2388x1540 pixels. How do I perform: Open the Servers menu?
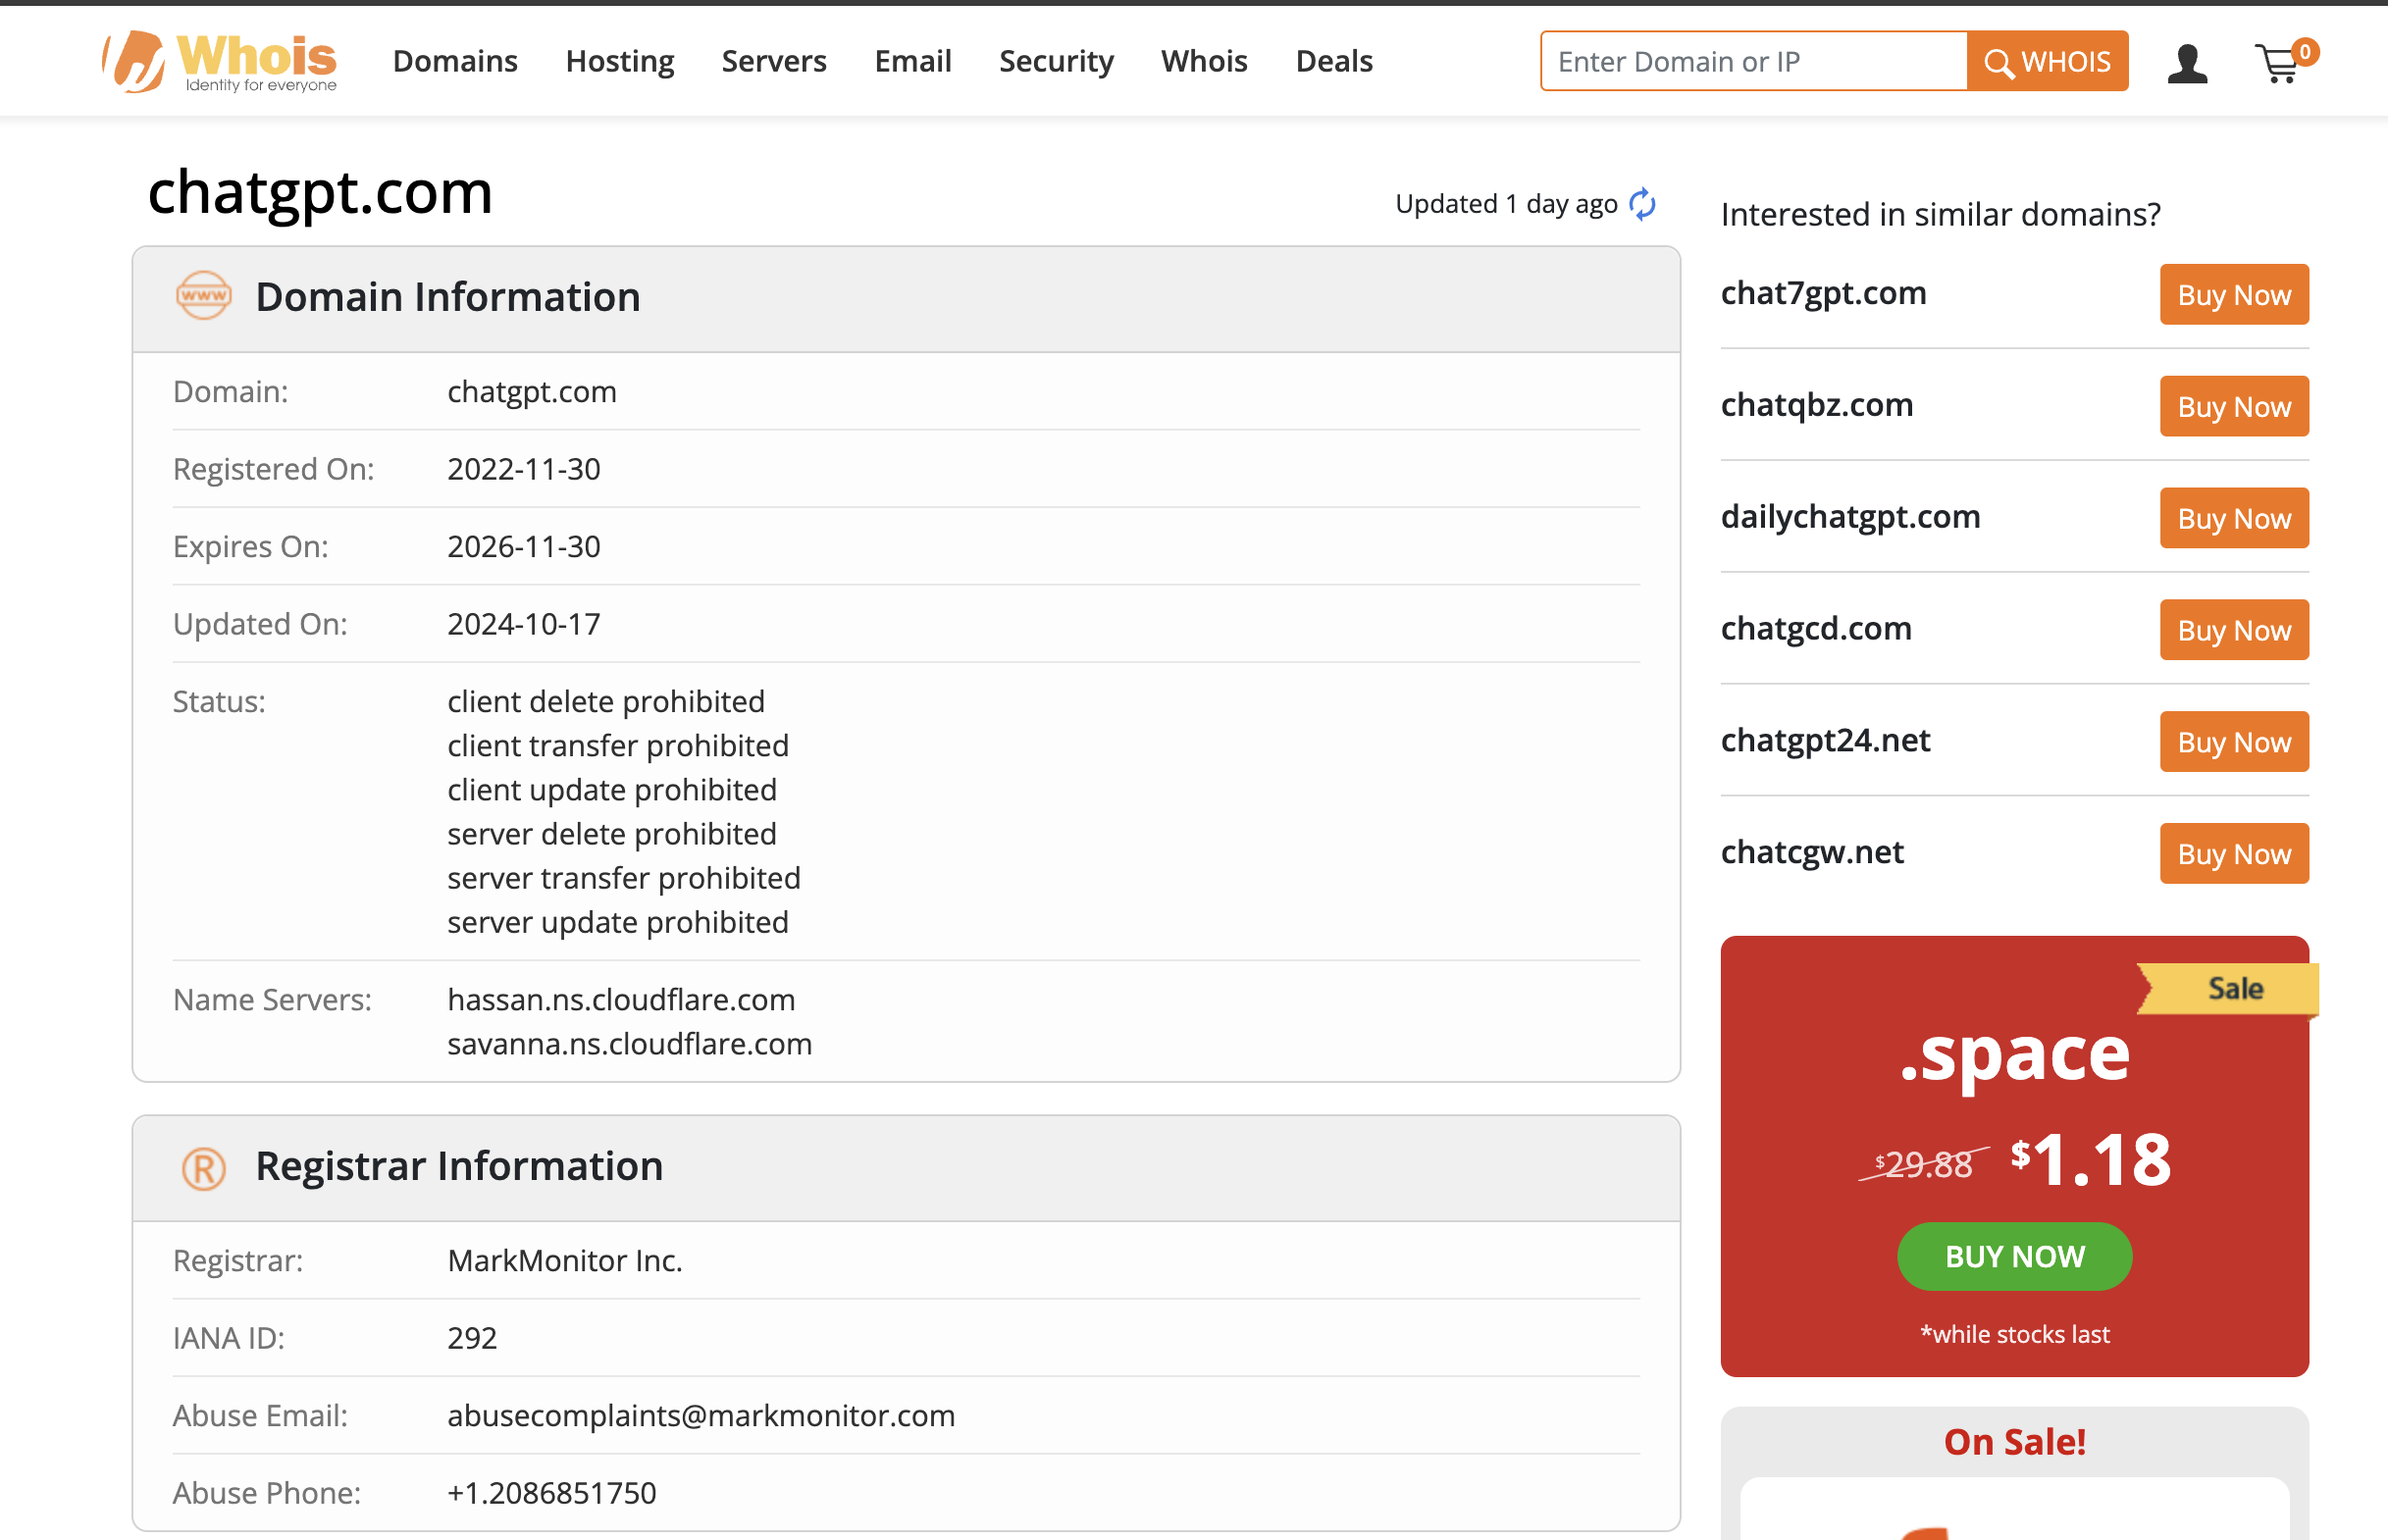(x=774, y=61)
